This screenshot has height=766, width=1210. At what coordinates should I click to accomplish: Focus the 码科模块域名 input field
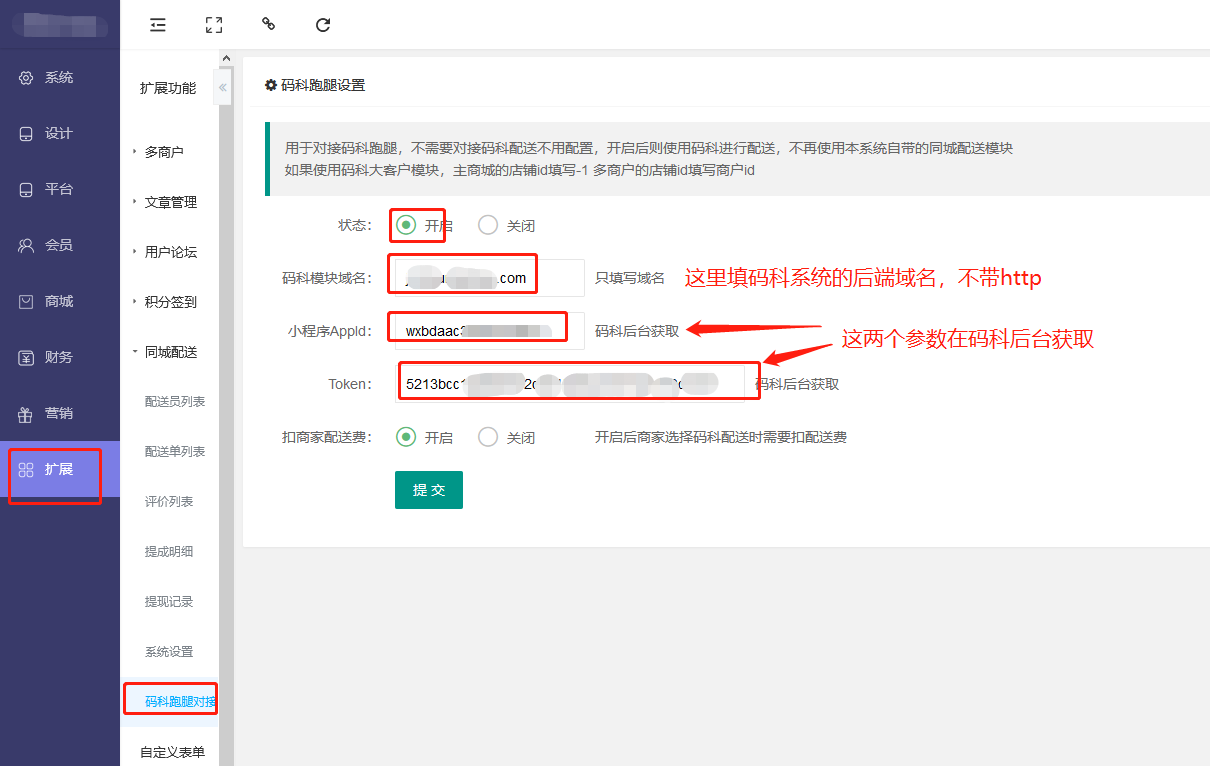[490, 278]
